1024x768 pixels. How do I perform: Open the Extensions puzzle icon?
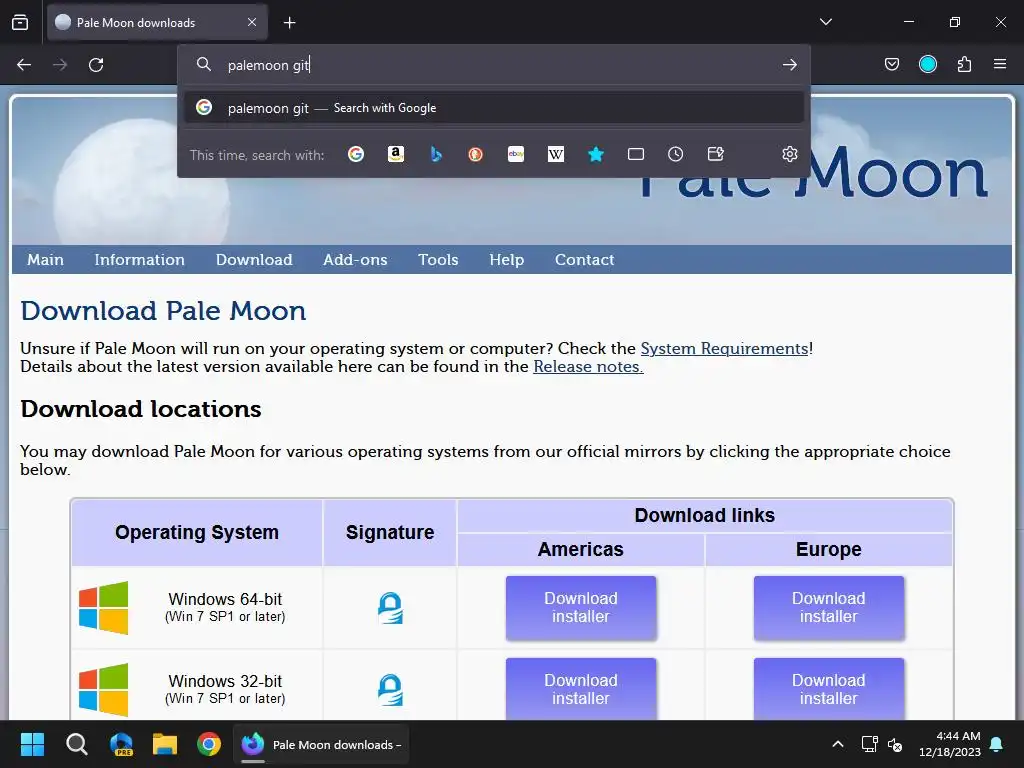coord(964,64)
